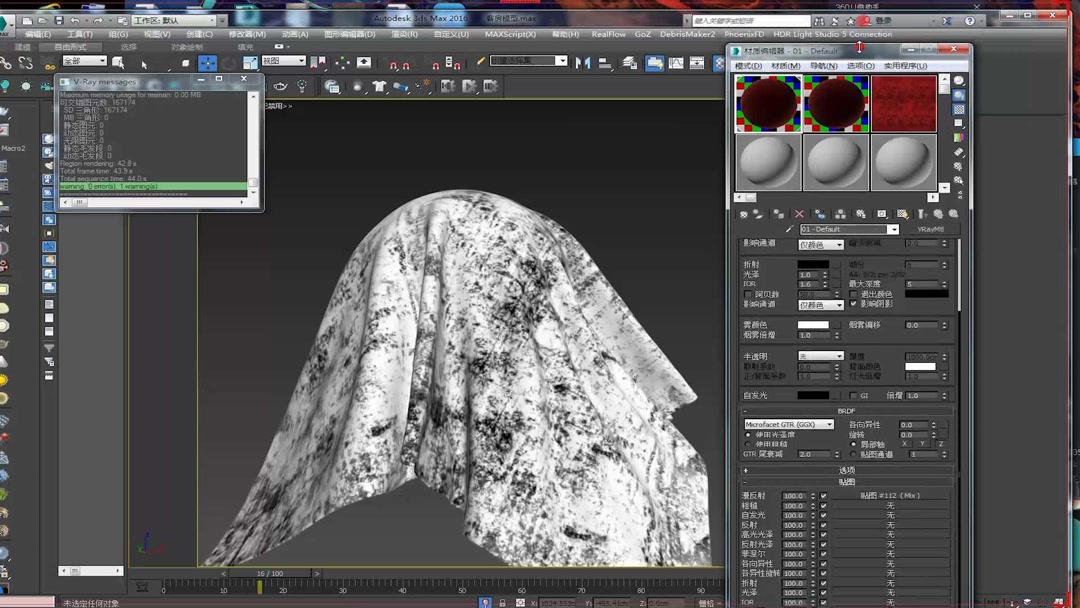Viewport: 1080px width, 608px height.
Task: Toggle the 影响阴影 checkbox
Action: click(853, 304)
